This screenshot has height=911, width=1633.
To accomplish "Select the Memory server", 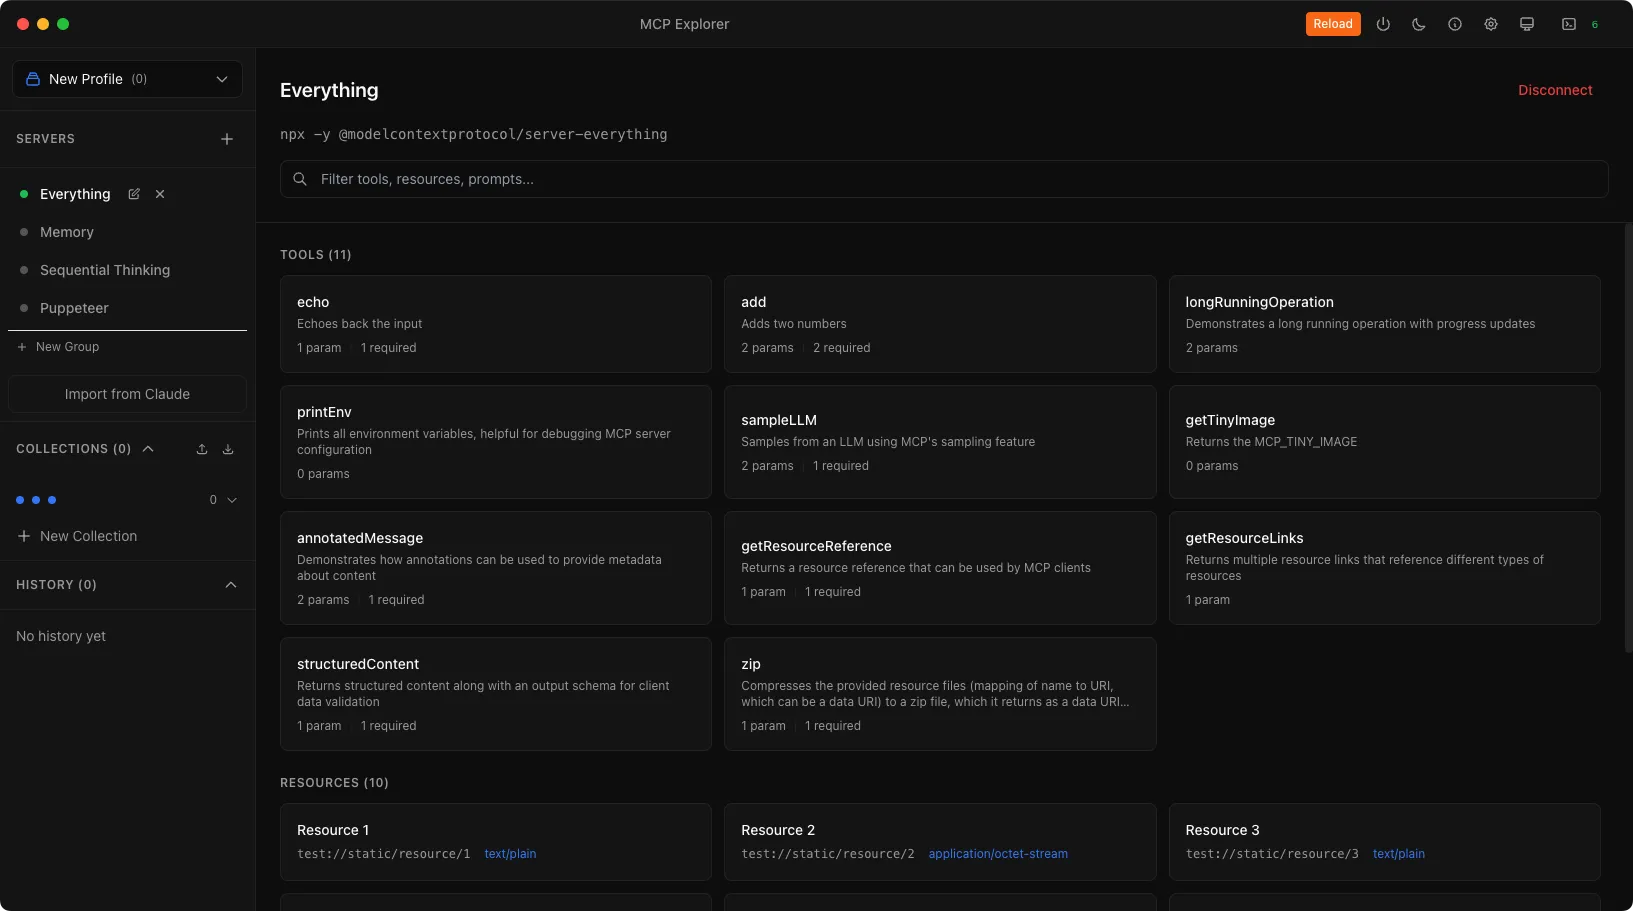I will (67, 232).
